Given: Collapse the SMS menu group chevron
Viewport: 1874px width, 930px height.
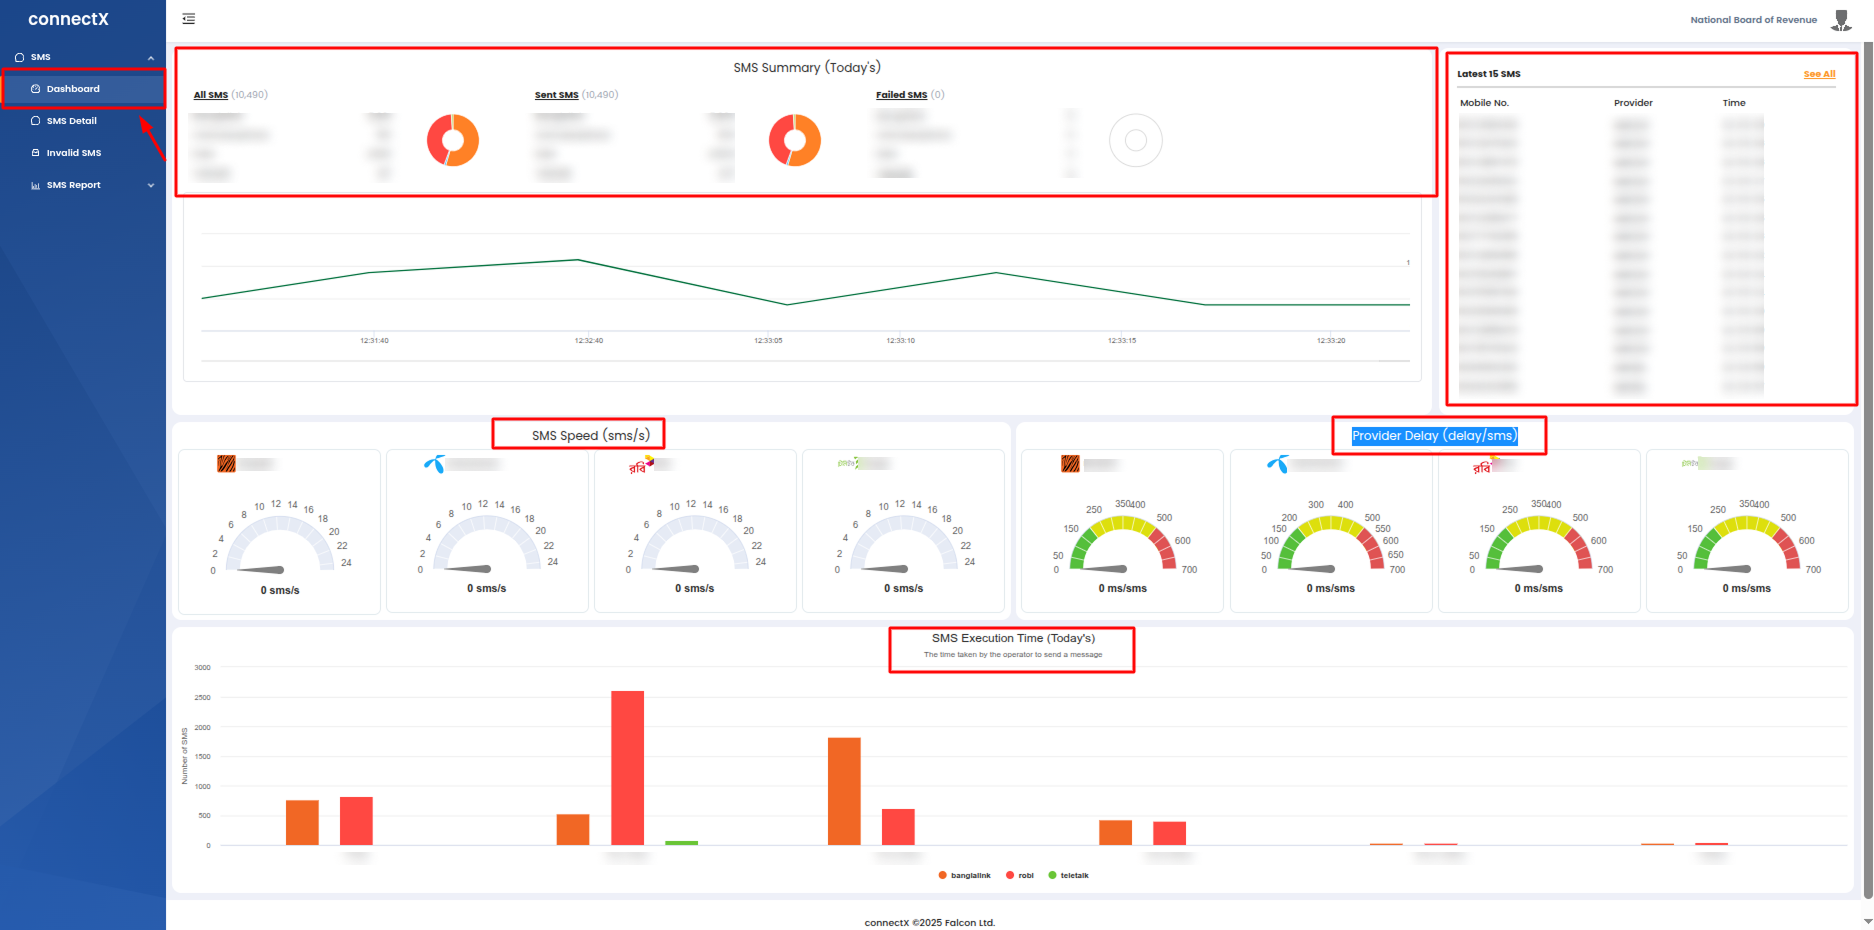Looking at the screenshot, I should 151,58.
